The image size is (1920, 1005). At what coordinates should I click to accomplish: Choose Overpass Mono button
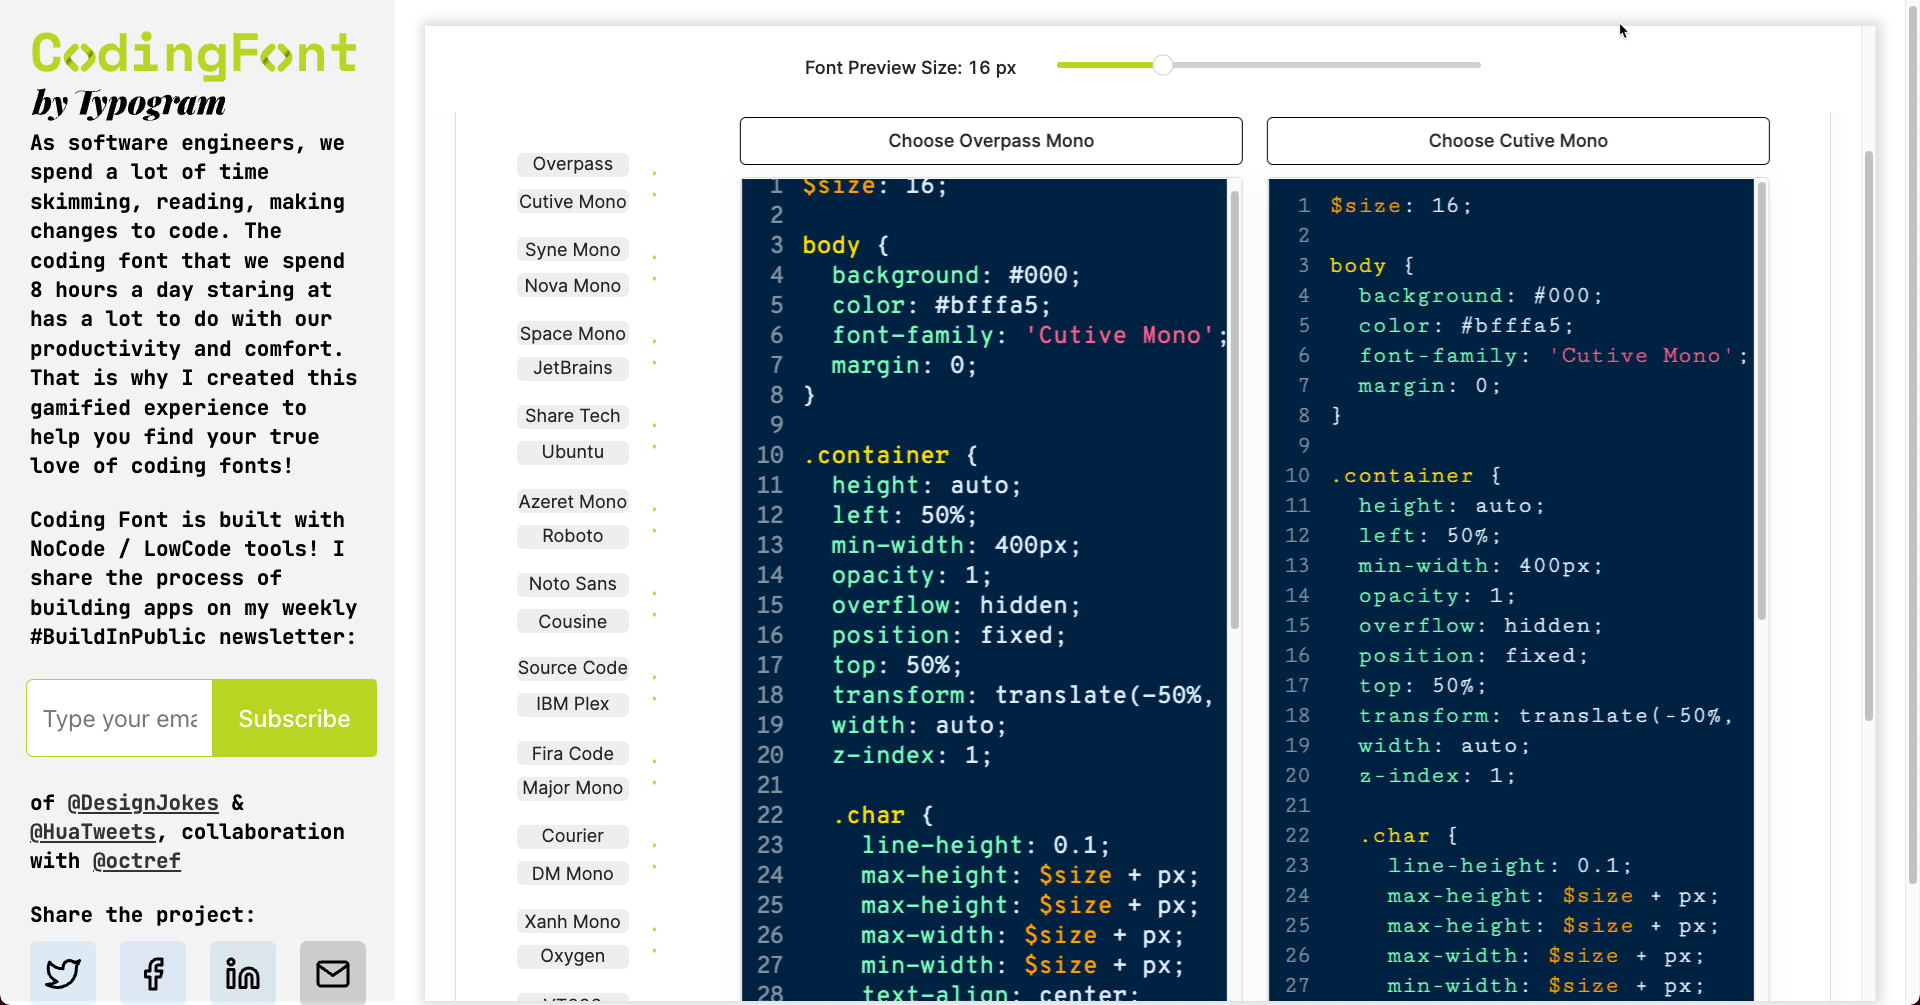coord(991,141)
